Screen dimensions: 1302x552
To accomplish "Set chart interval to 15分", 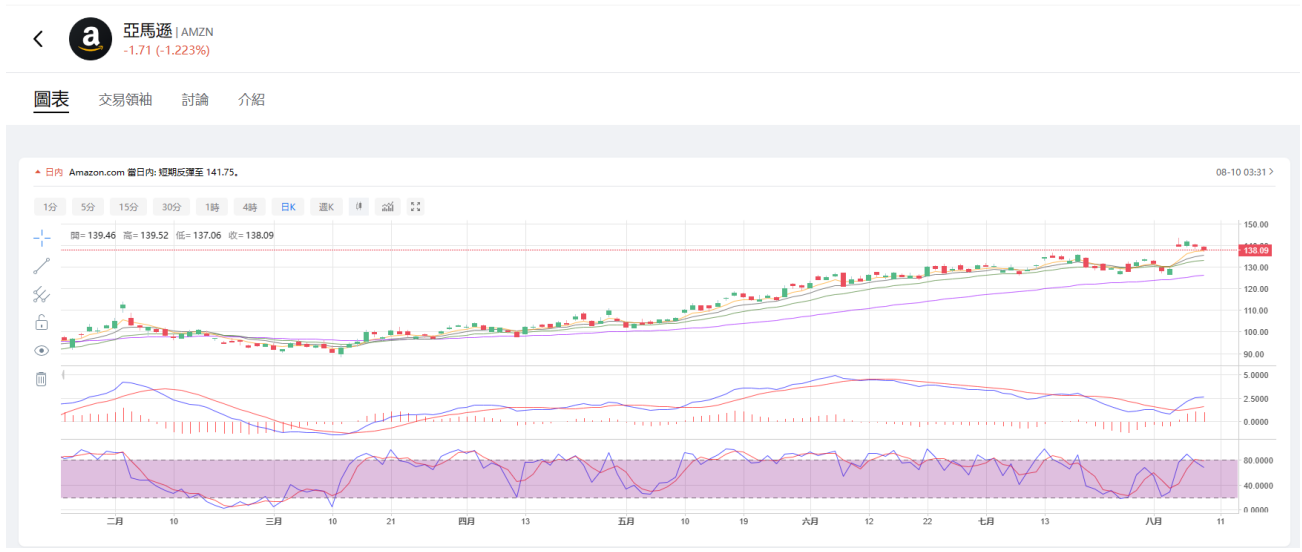I will [x=128, y=207].
